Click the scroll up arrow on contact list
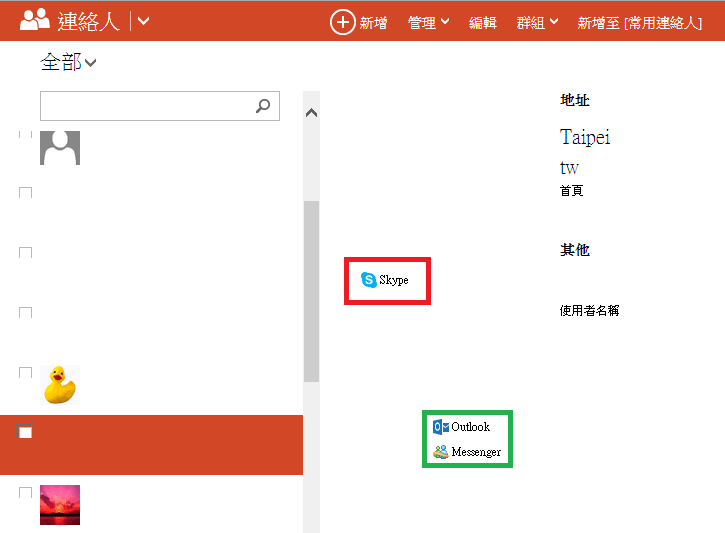 (x=311, y=112)
